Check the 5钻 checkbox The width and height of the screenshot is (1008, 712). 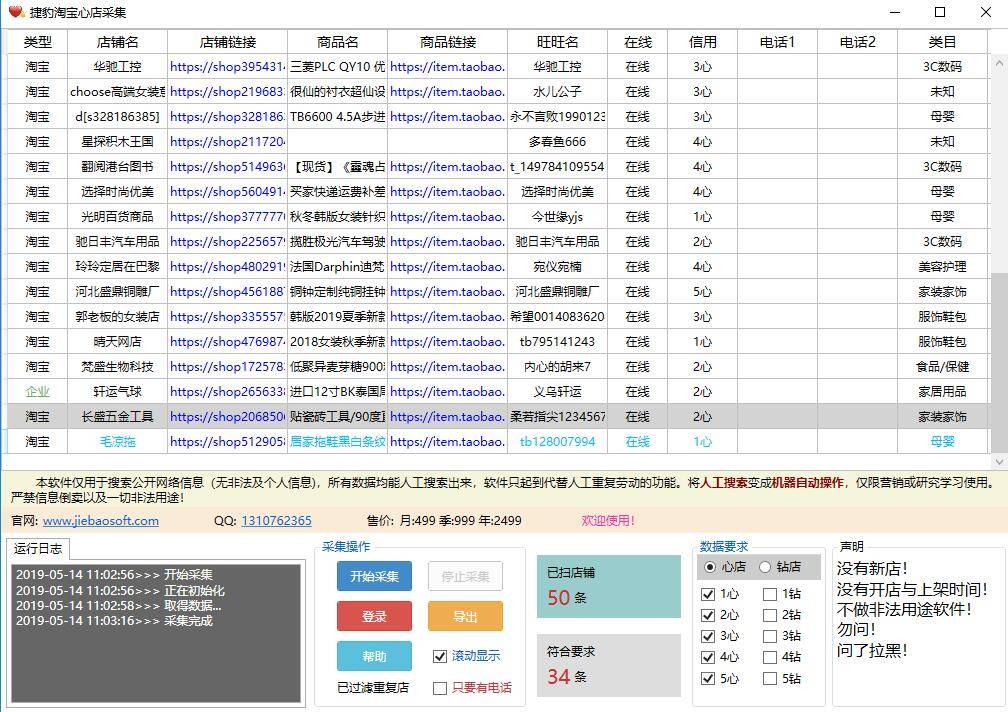tap(770, 679)
